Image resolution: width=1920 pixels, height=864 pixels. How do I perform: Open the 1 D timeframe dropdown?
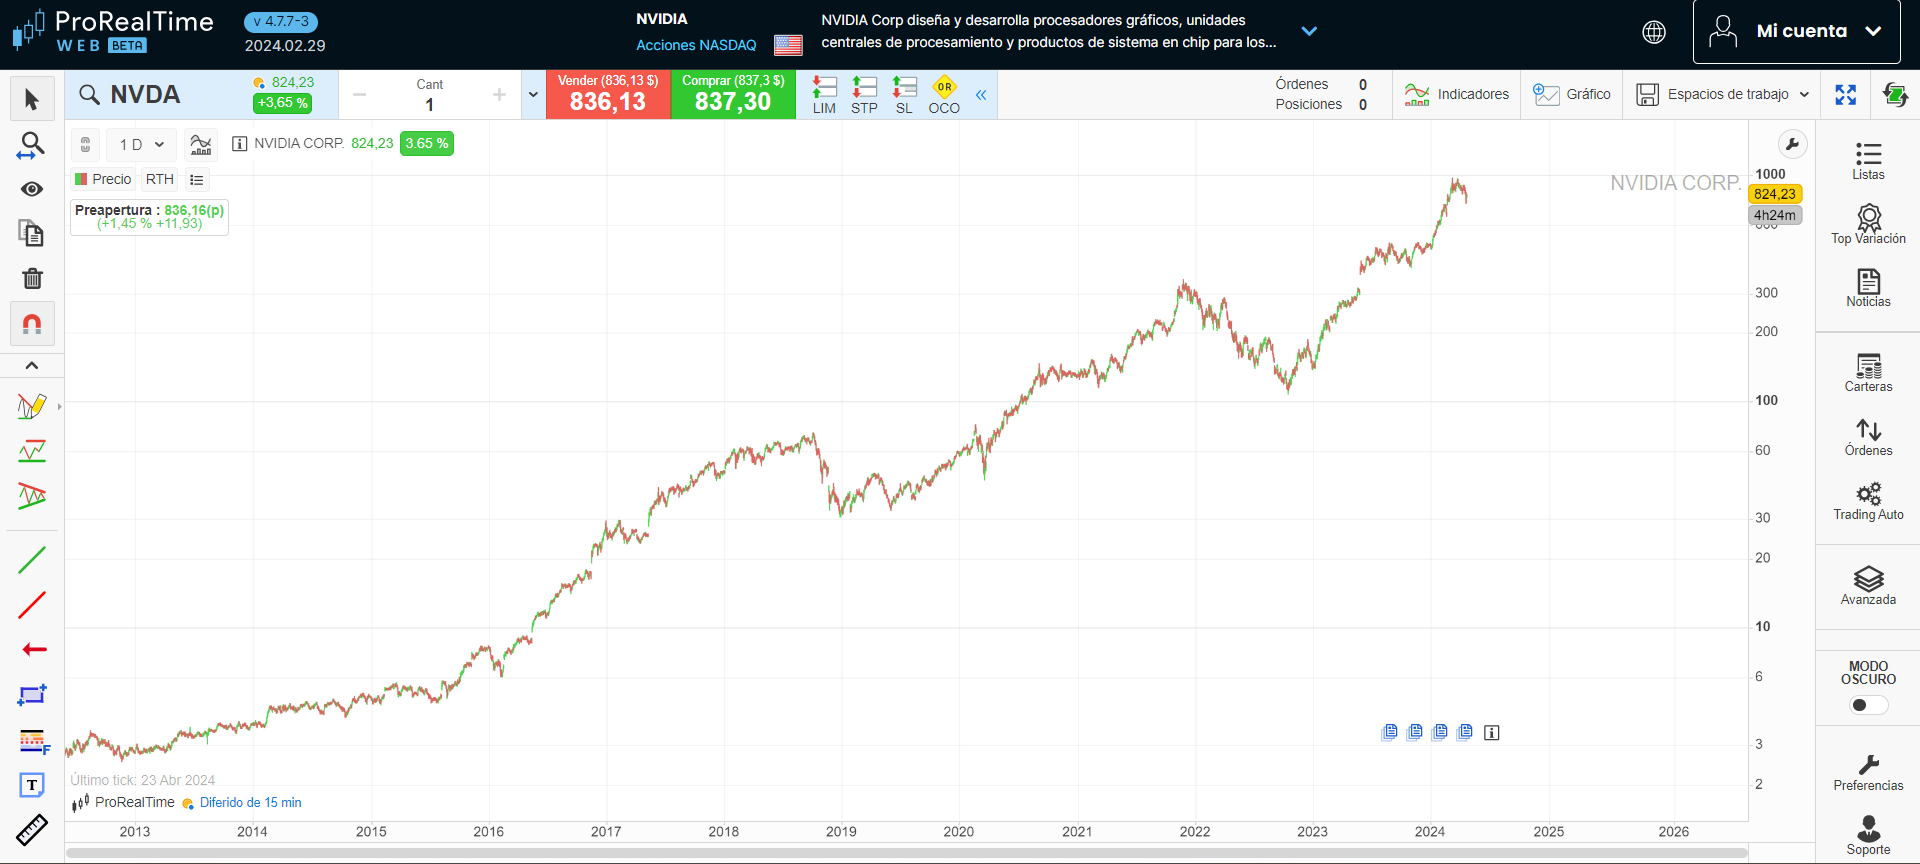coord(141,144)
